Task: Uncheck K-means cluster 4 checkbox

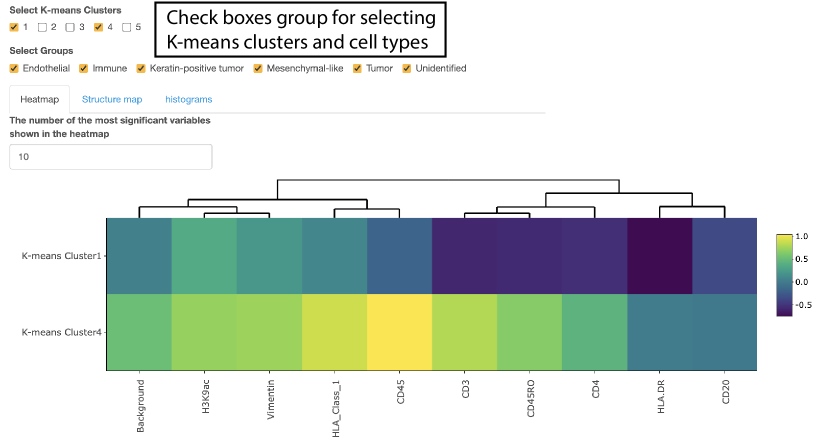Action: pyautogui.click(x=98, y=27)
